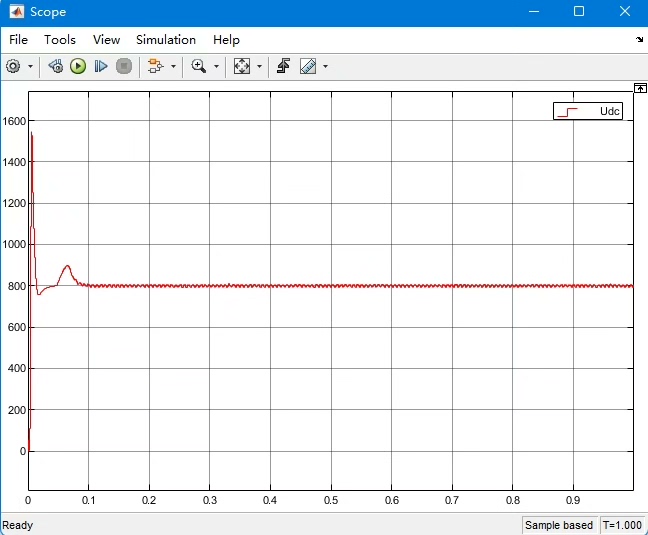The width and height of the screenshot is (648, 535).
Task: Select the Zoom tool magnifier icon
Action: tap(199, 66)
